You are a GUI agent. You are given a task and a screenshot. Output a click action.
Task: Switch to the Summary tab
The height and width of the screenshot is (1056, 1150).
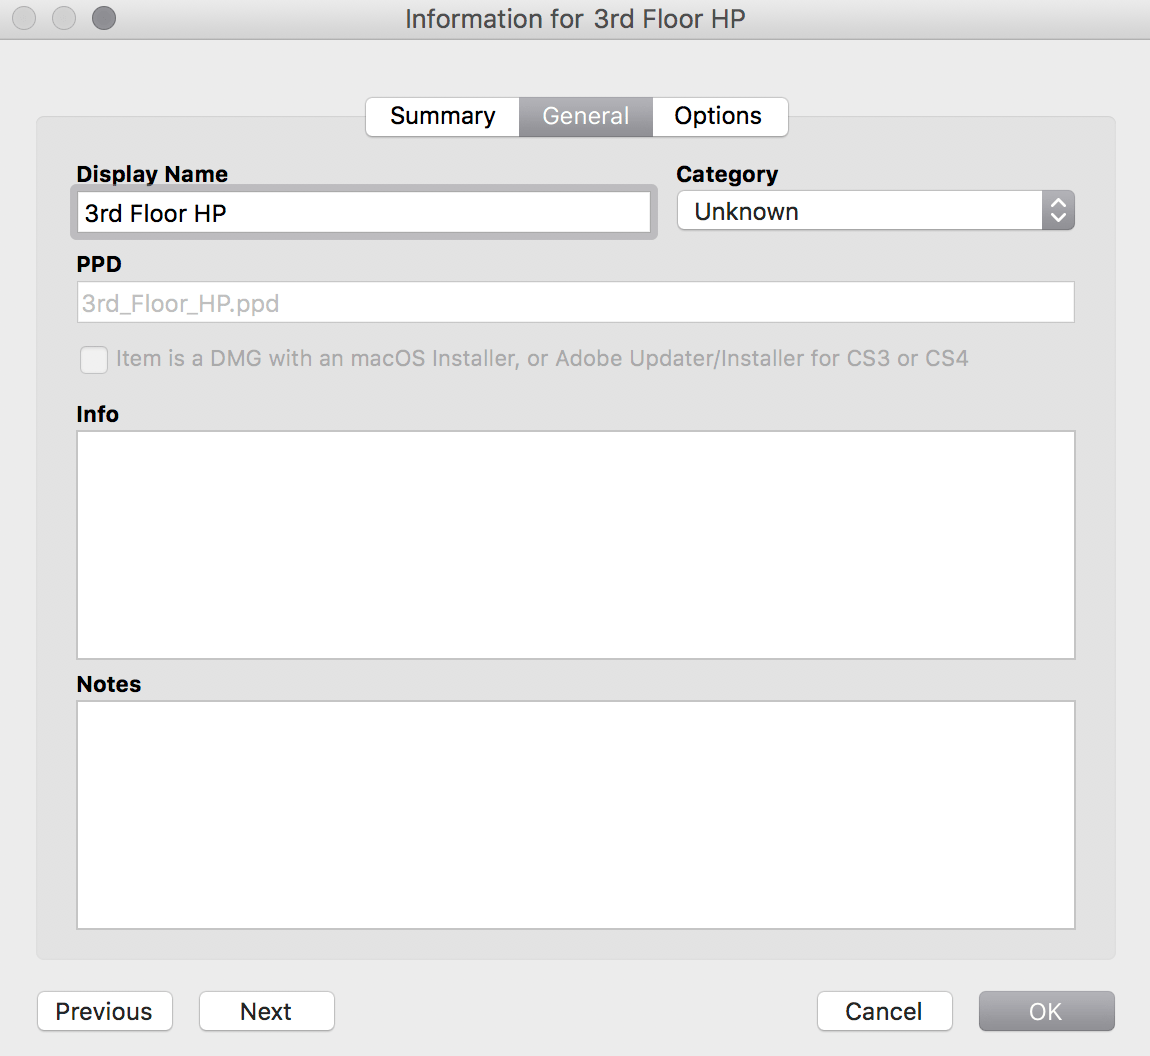point(442,116)
